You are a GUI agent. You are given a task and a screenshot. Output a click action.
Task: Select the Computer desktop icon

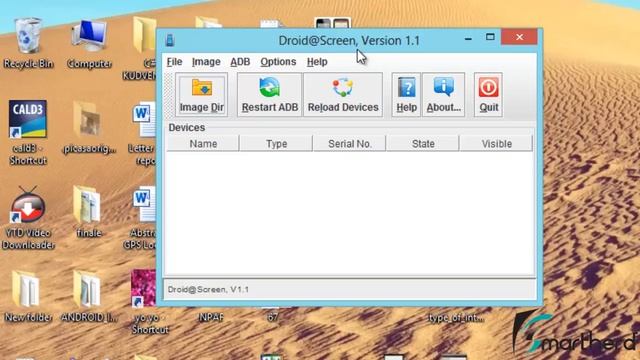89,43
